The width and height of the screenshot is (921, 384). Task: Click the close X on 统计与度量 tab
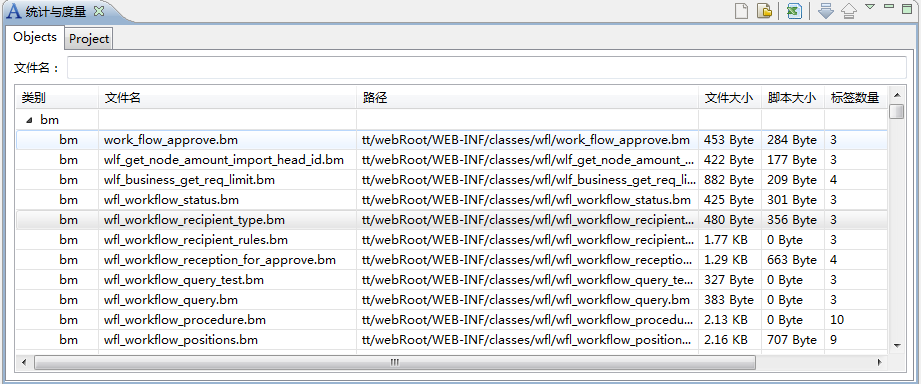99,11
